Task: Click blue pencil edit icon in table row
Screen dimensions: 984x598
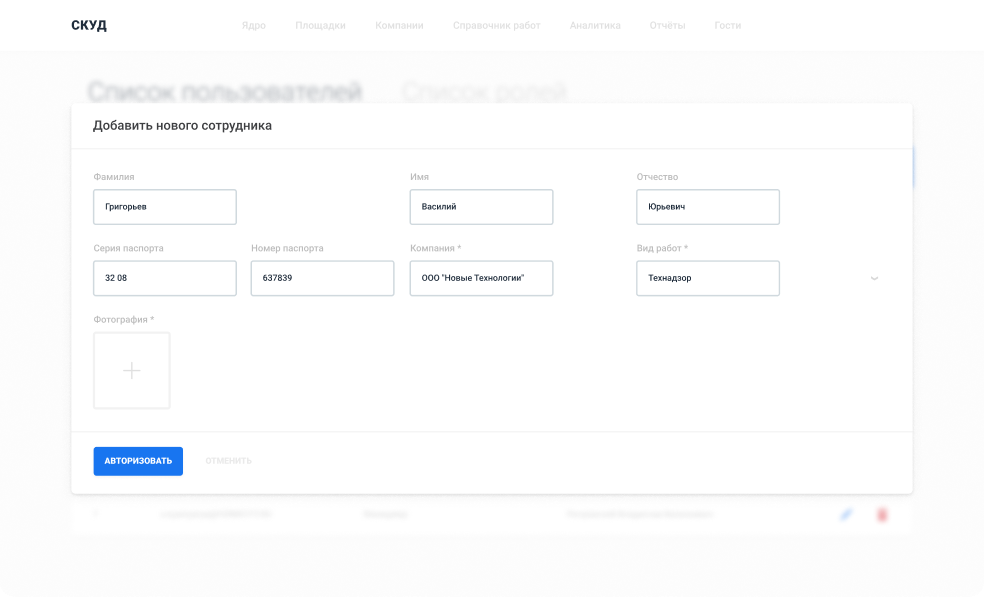Action: click(846, 515)
